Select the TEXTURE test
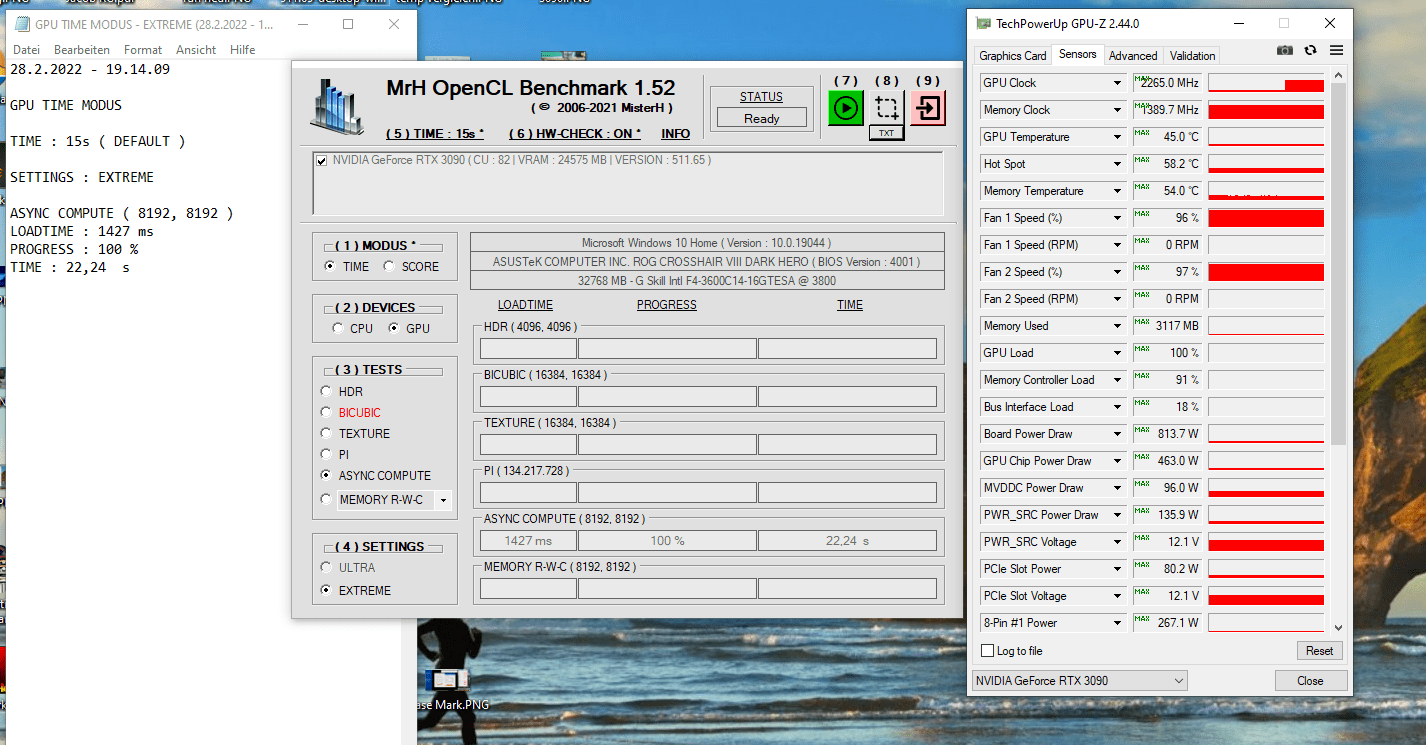Screen dimensions: 1426x745 click(x=326, y=433)
